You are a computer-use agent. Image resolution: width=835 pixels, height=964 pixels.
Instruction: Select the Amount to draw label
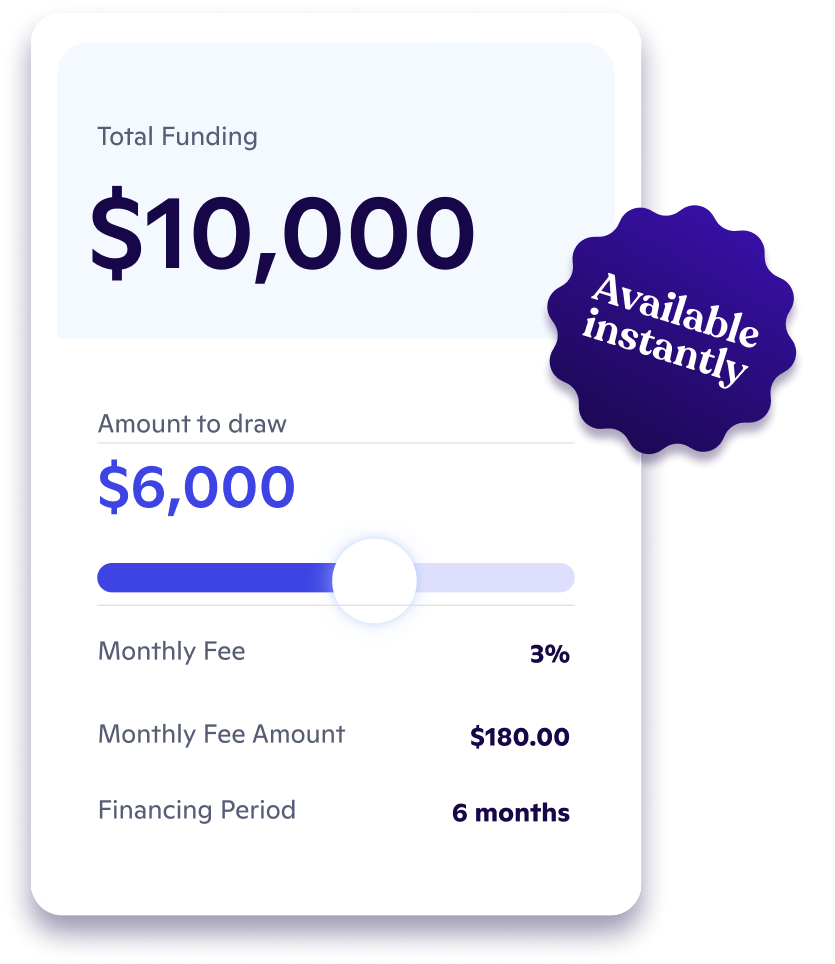[x=192, y=424]
